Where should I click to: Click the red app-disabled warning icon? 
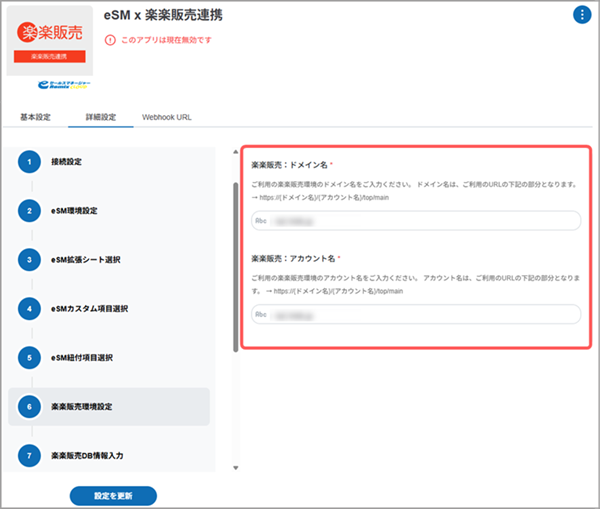click(x=111, y=40)
